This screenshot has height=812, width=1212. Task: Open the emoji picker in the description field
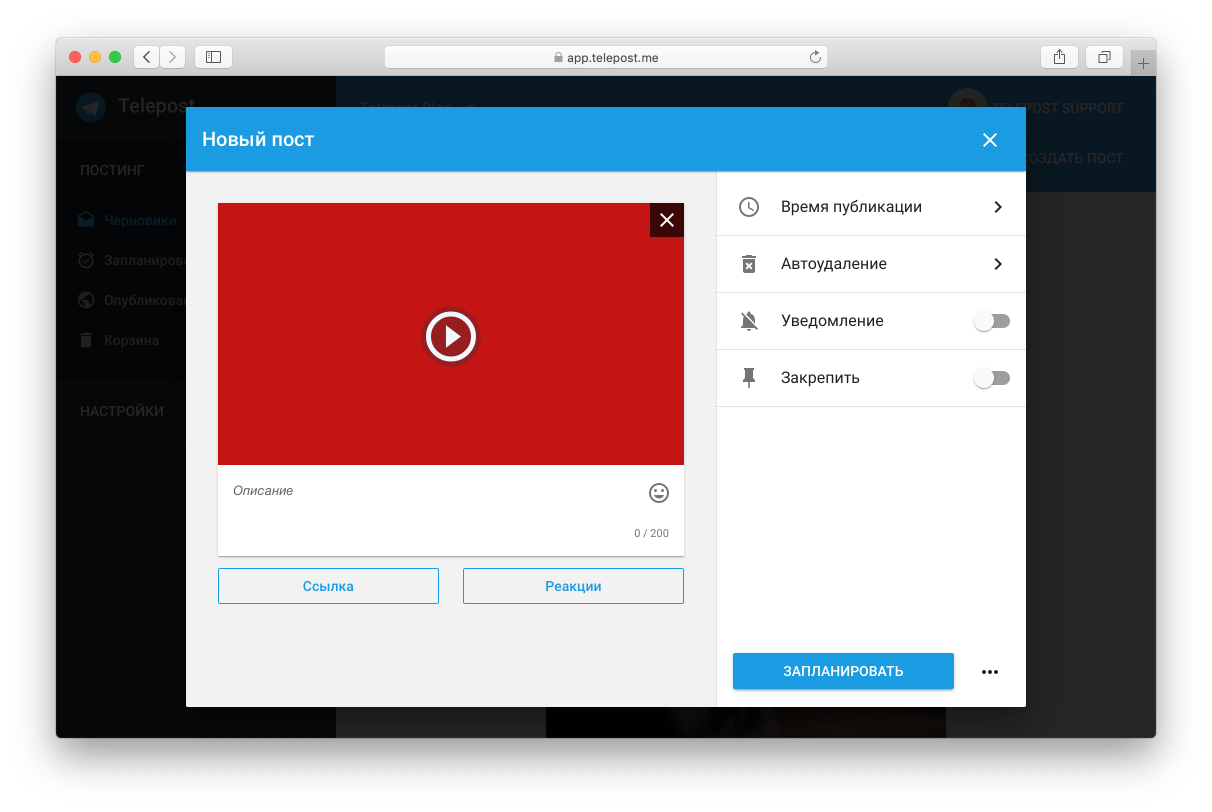[x=657, y=493]
